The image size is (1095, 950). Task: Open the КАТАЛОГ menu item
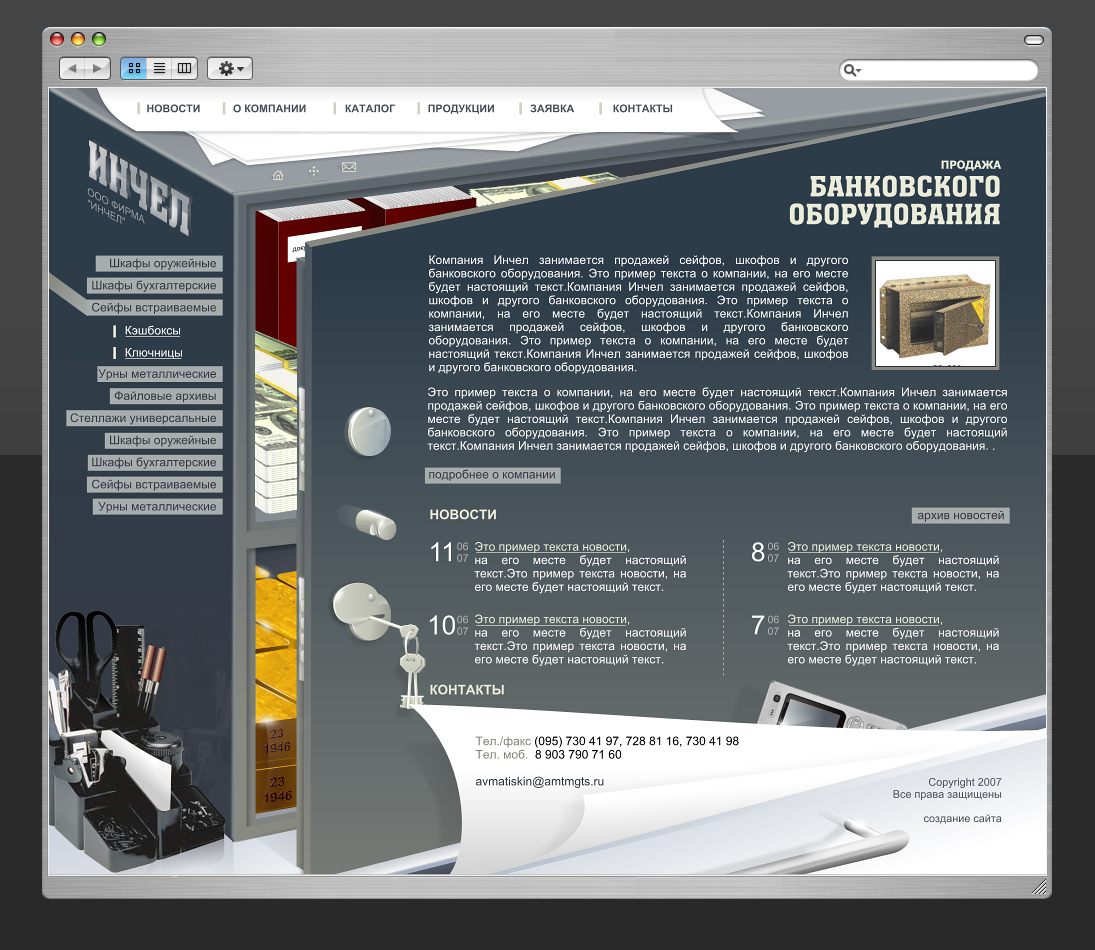370,108
